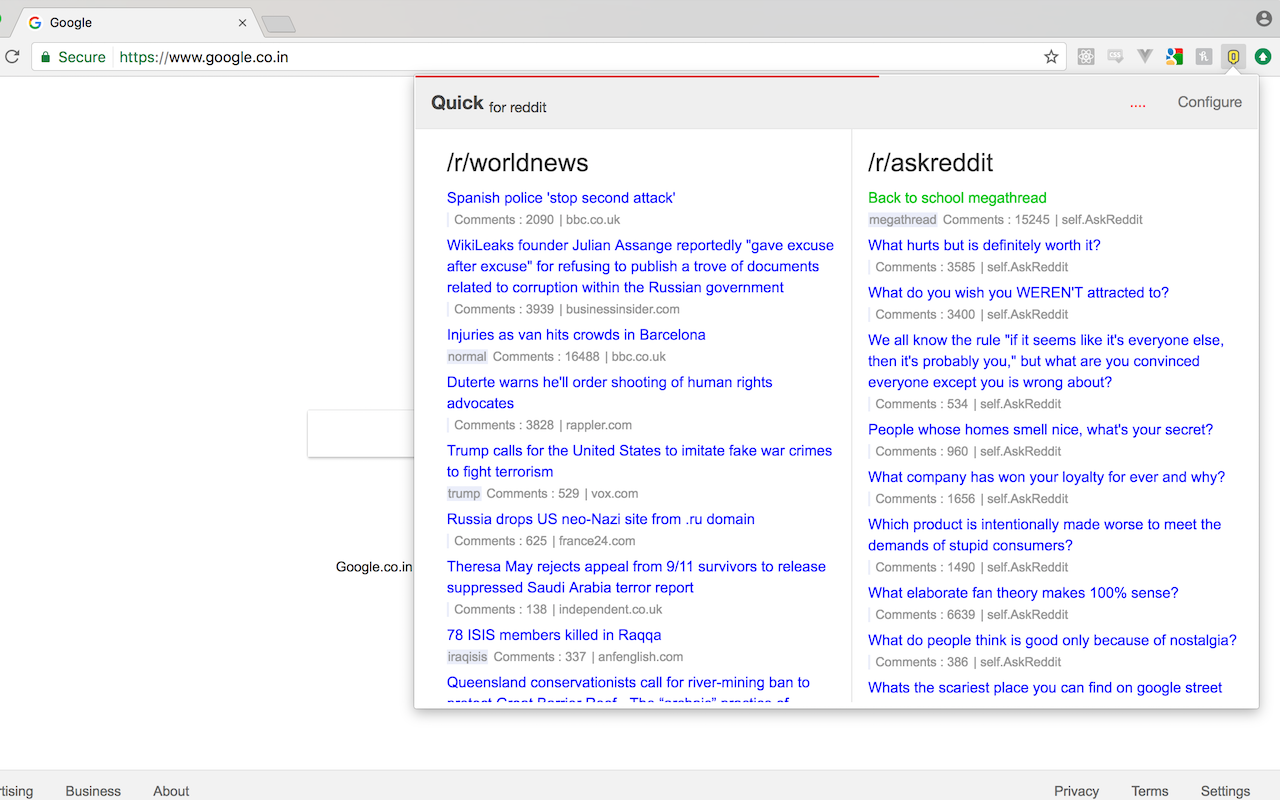This screenshot has width=1280, height=800.
Task: Open Configure in Quick for reddit
Action: (1209, 102)
